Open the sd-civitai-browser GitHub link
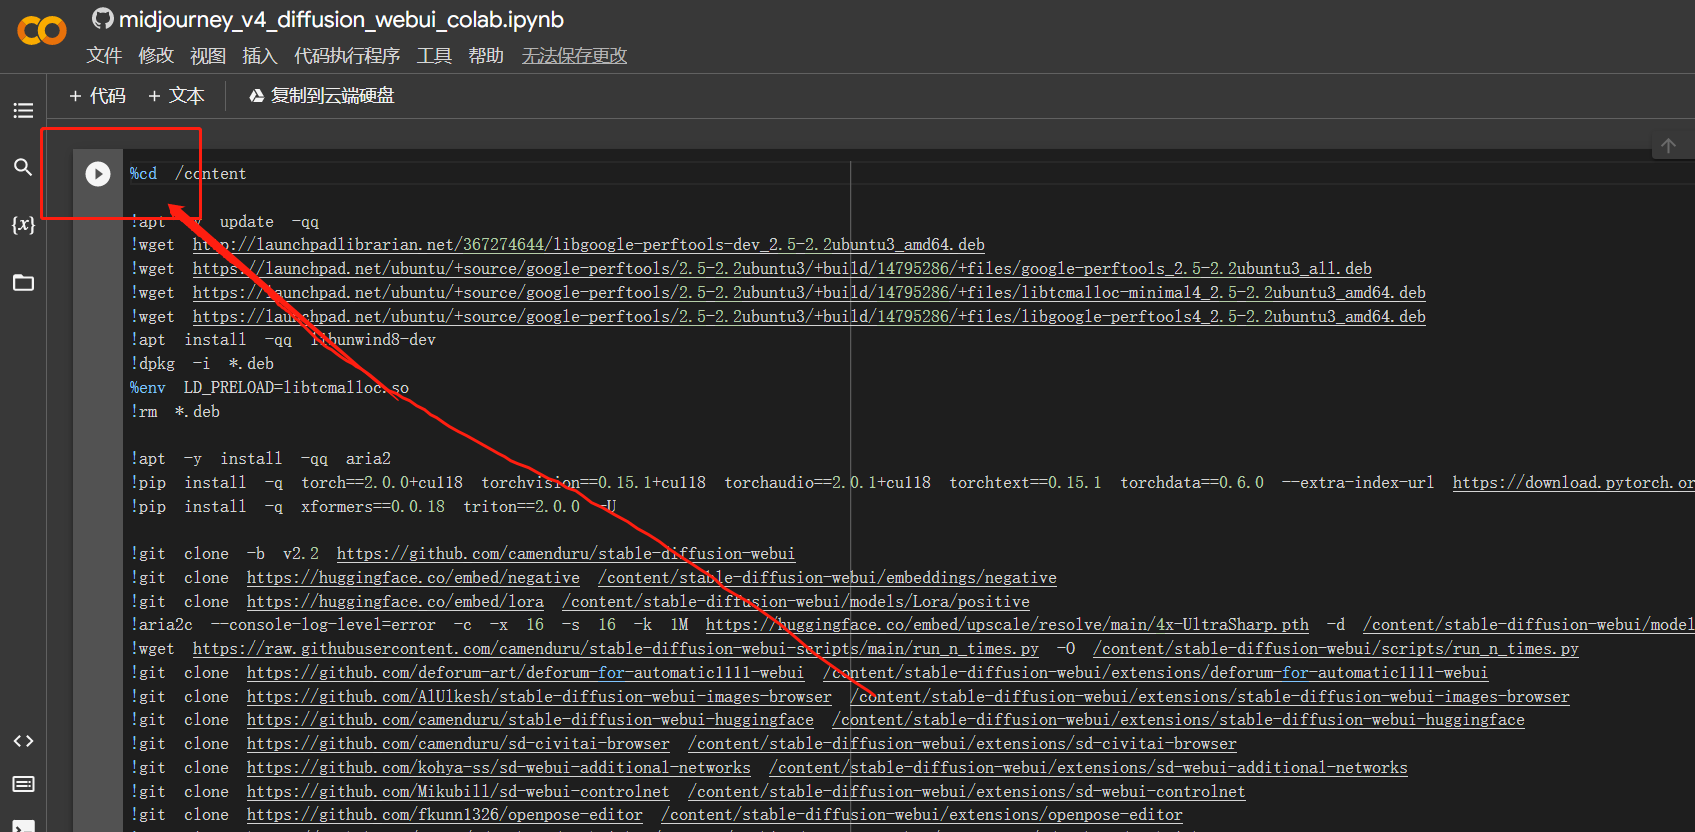This screenshot has width=1695, height=832. point(458,744)
